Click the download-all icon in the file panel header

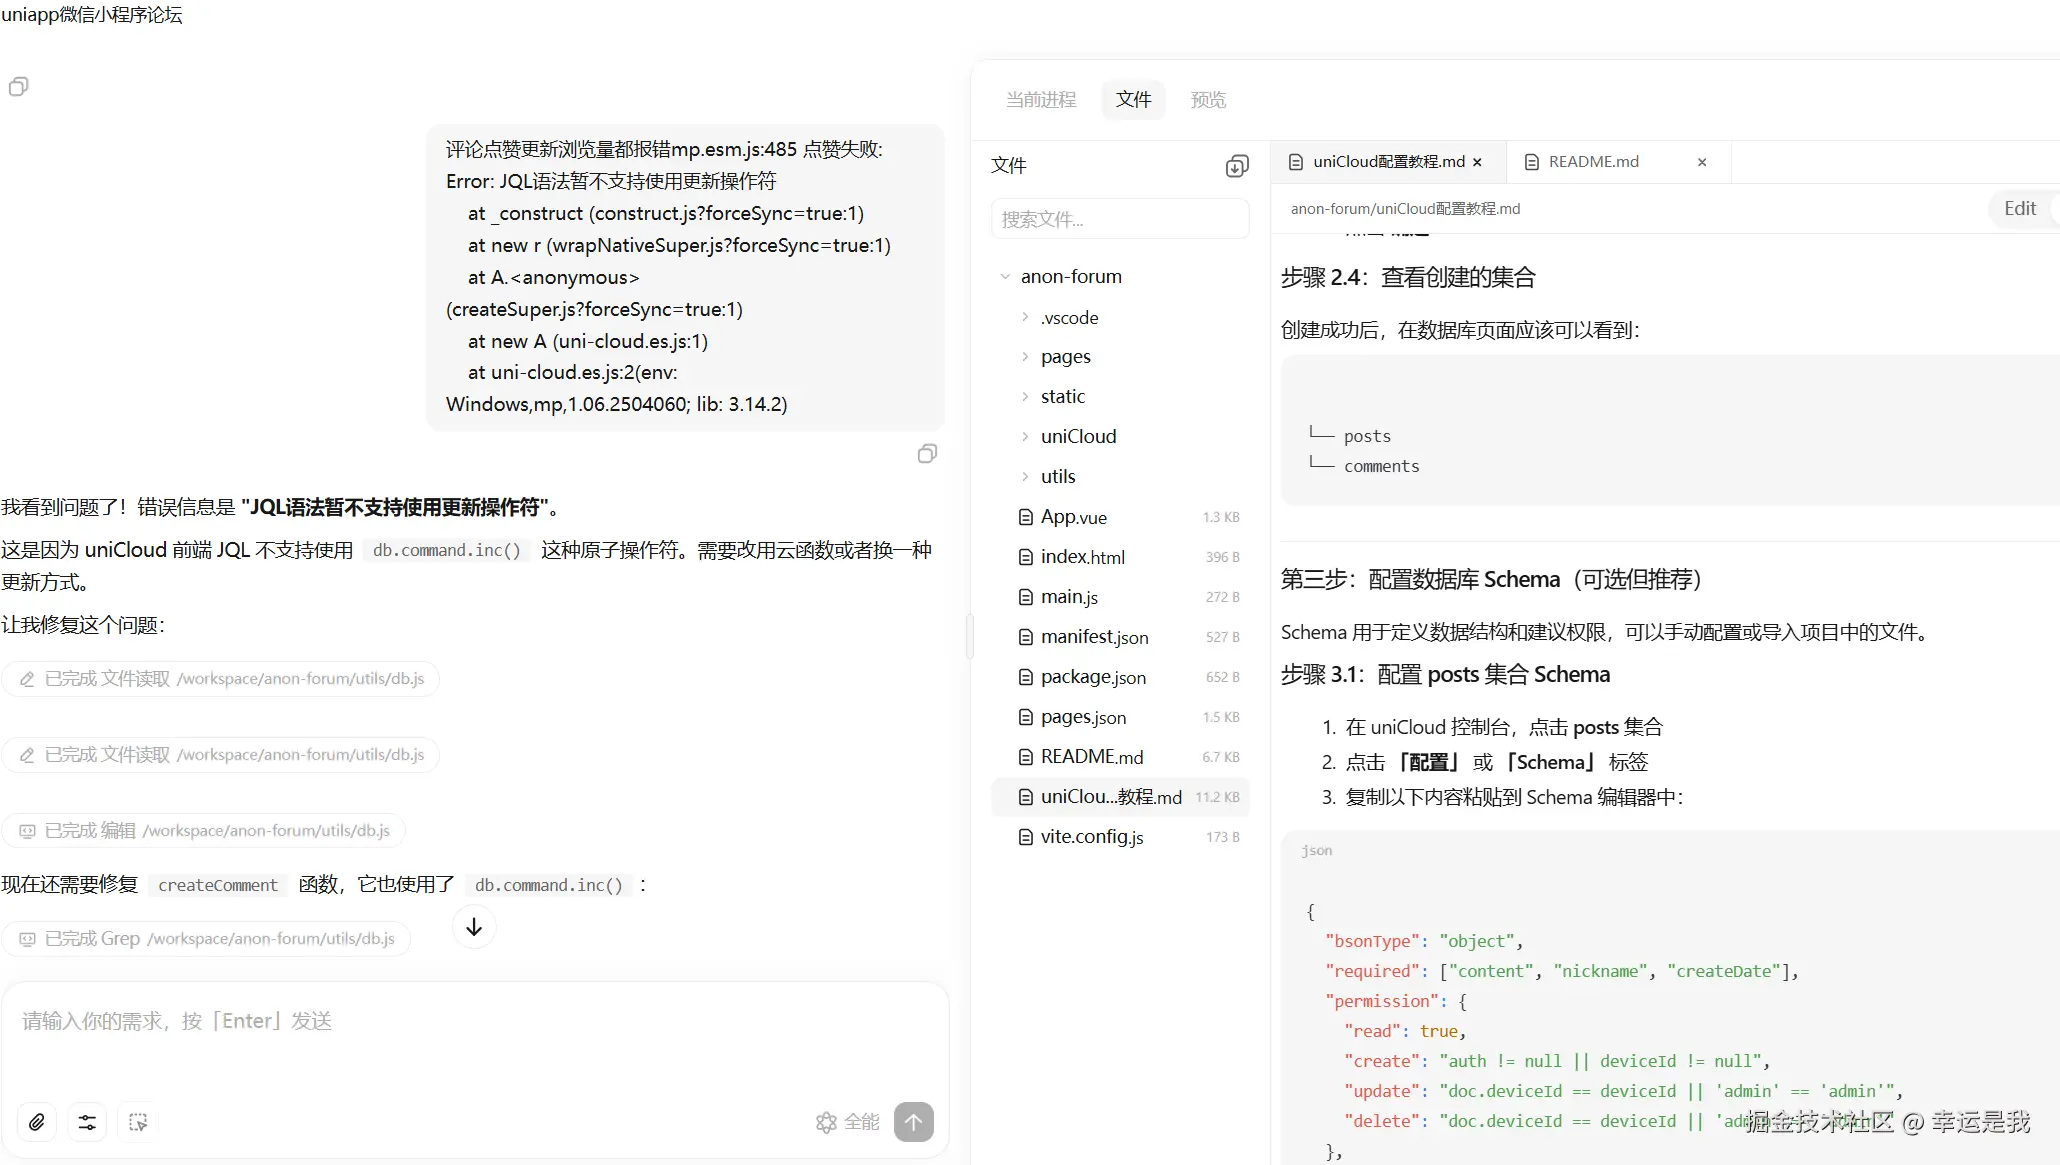pos(1237,166)
